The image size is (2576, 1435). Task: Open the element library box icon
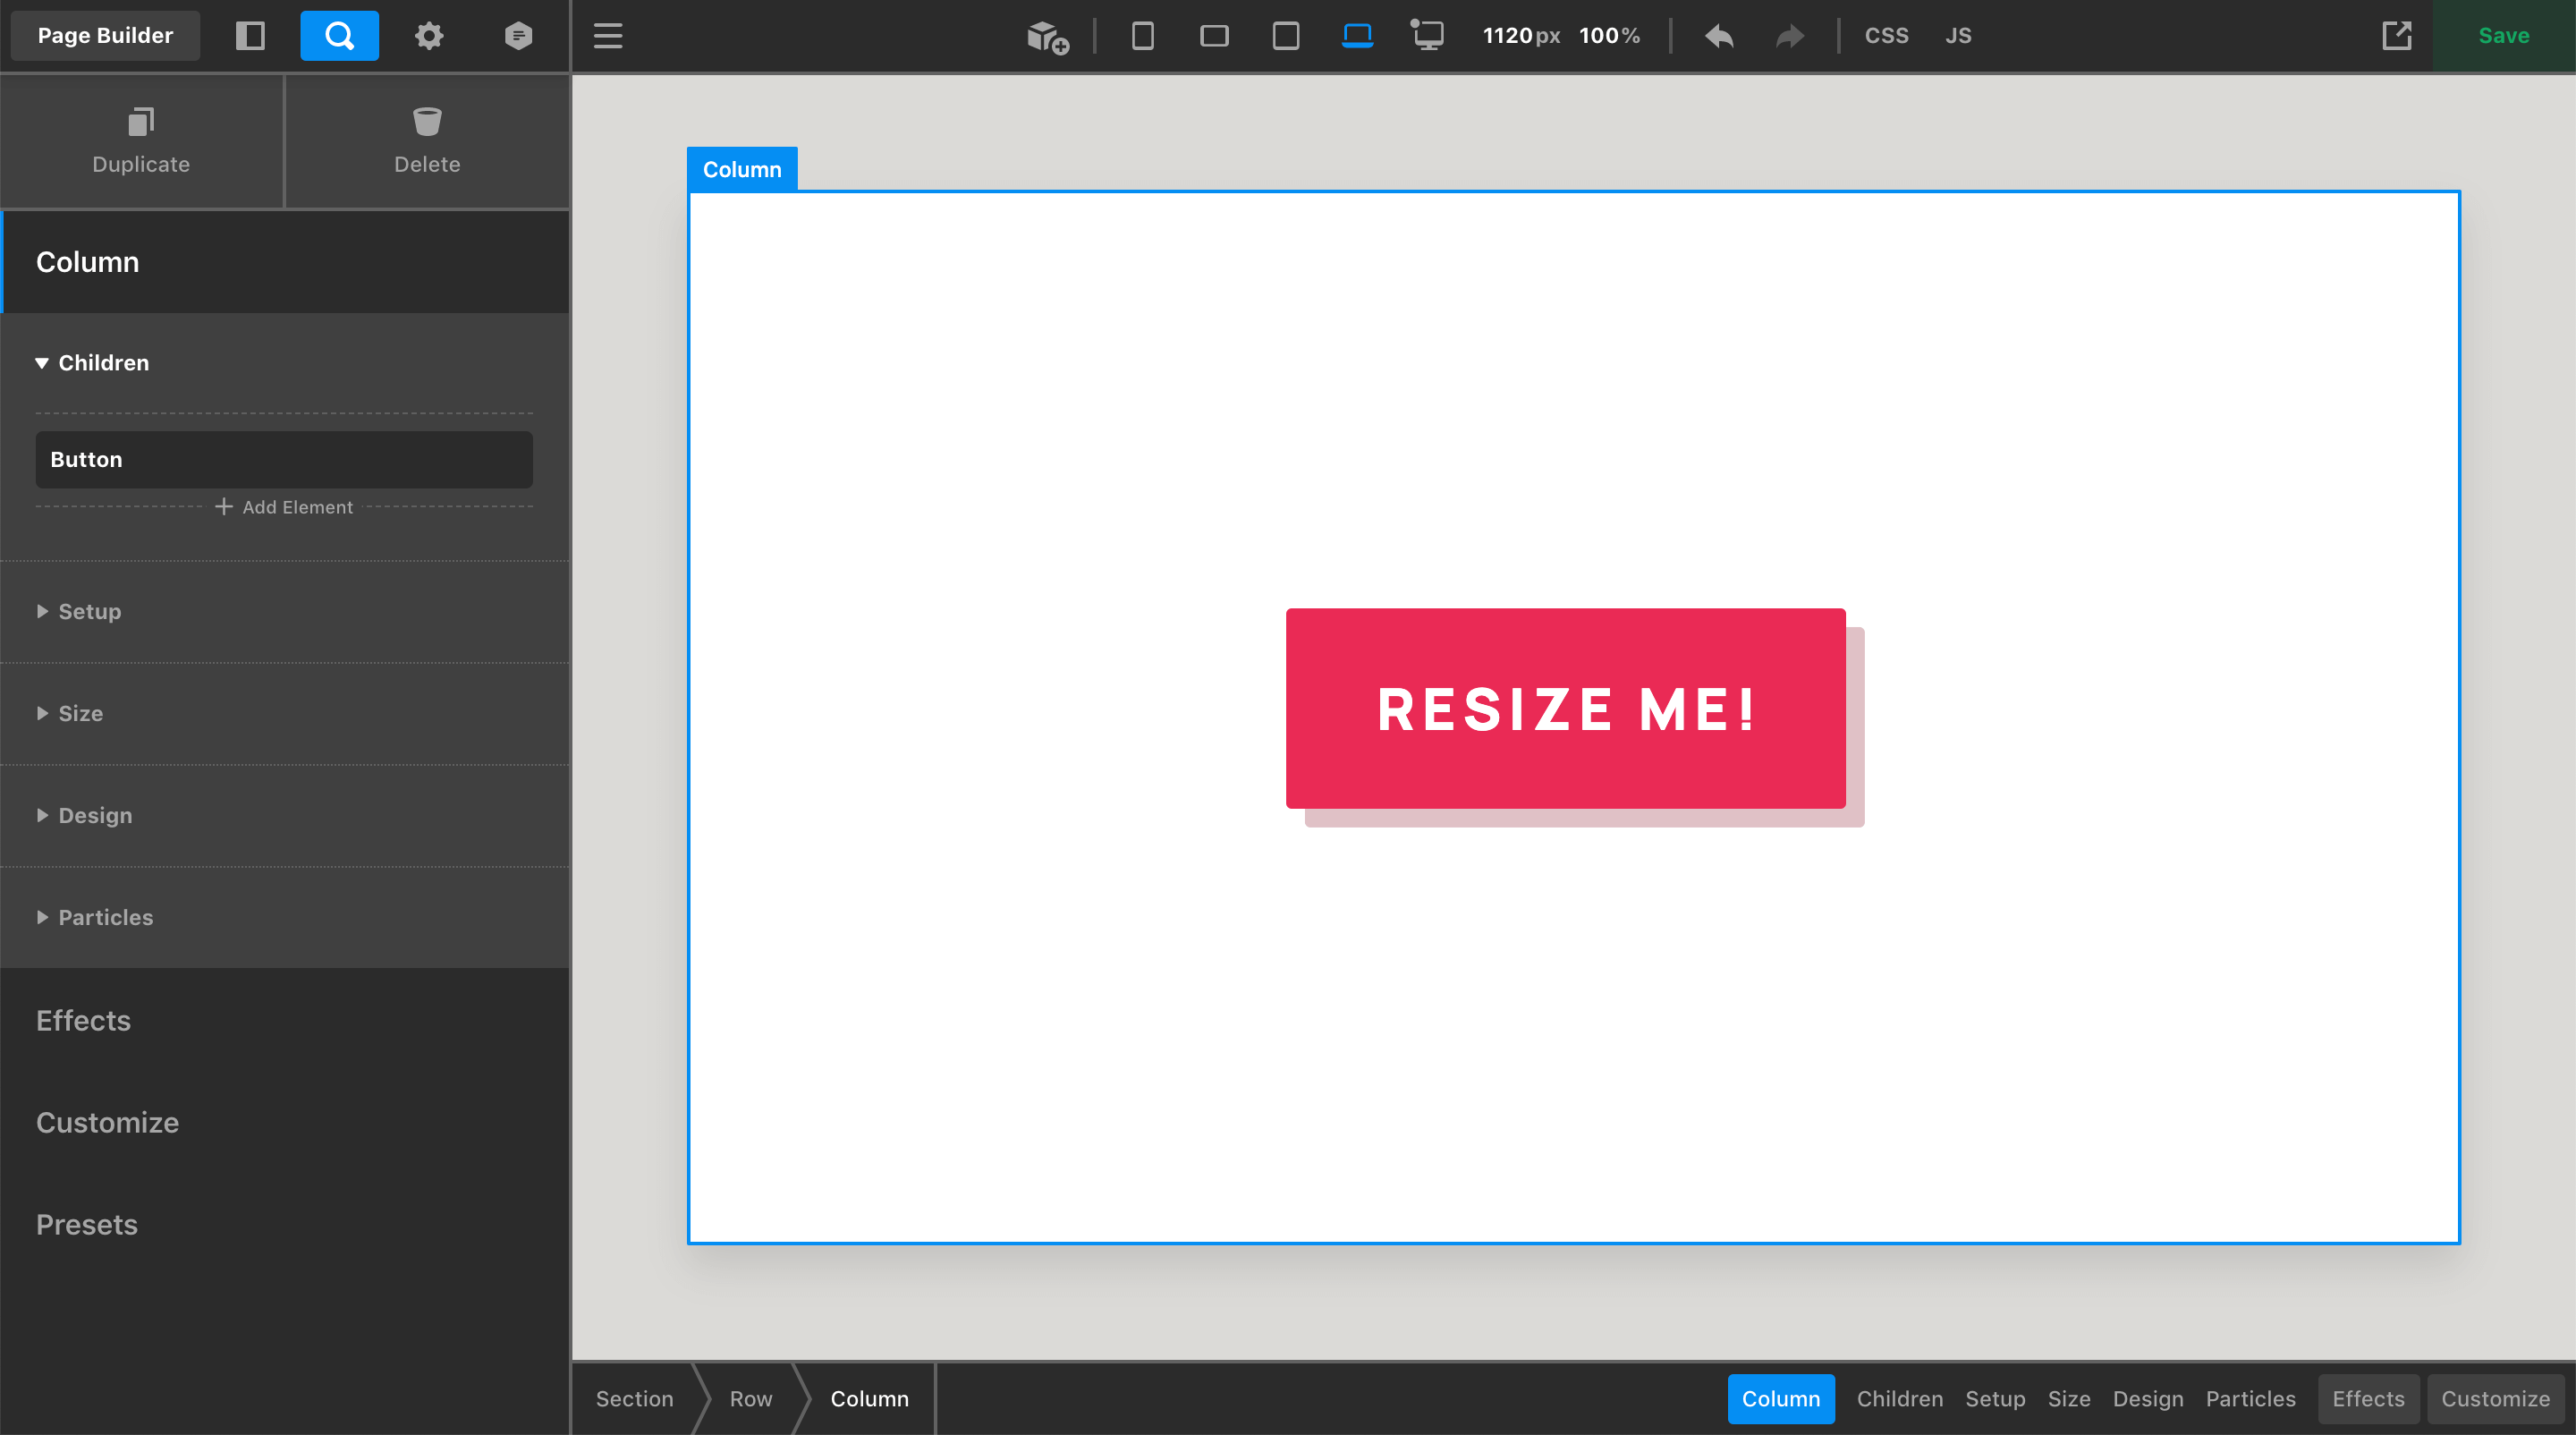[1046, 36]
